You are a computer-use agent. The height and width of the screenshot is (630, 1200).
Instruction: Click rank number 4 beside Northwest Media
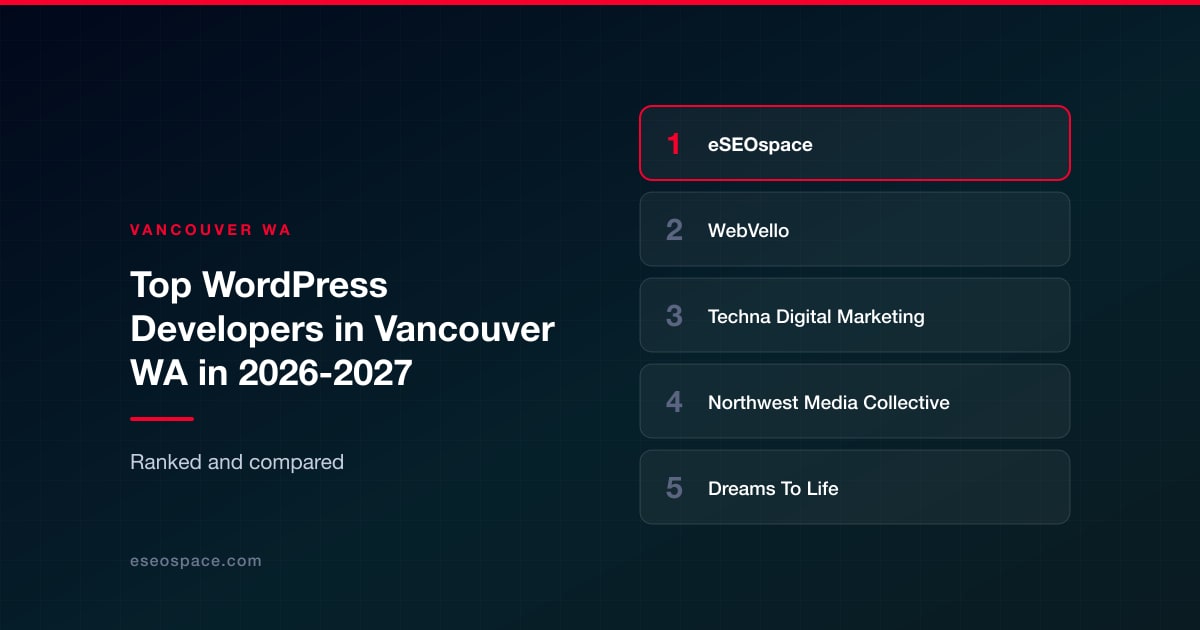coord(674,402)
